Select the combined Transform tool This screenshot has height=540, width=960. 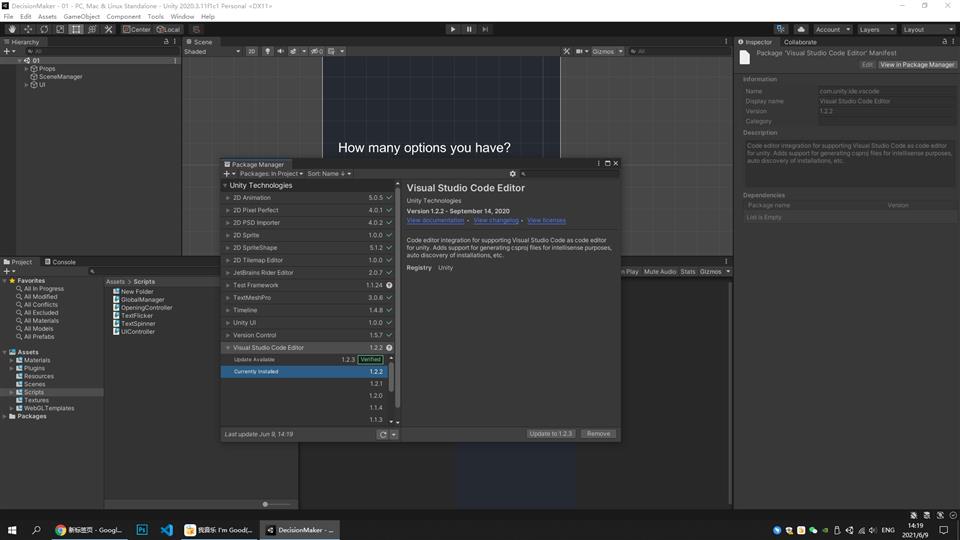click(x=92, y=29)
